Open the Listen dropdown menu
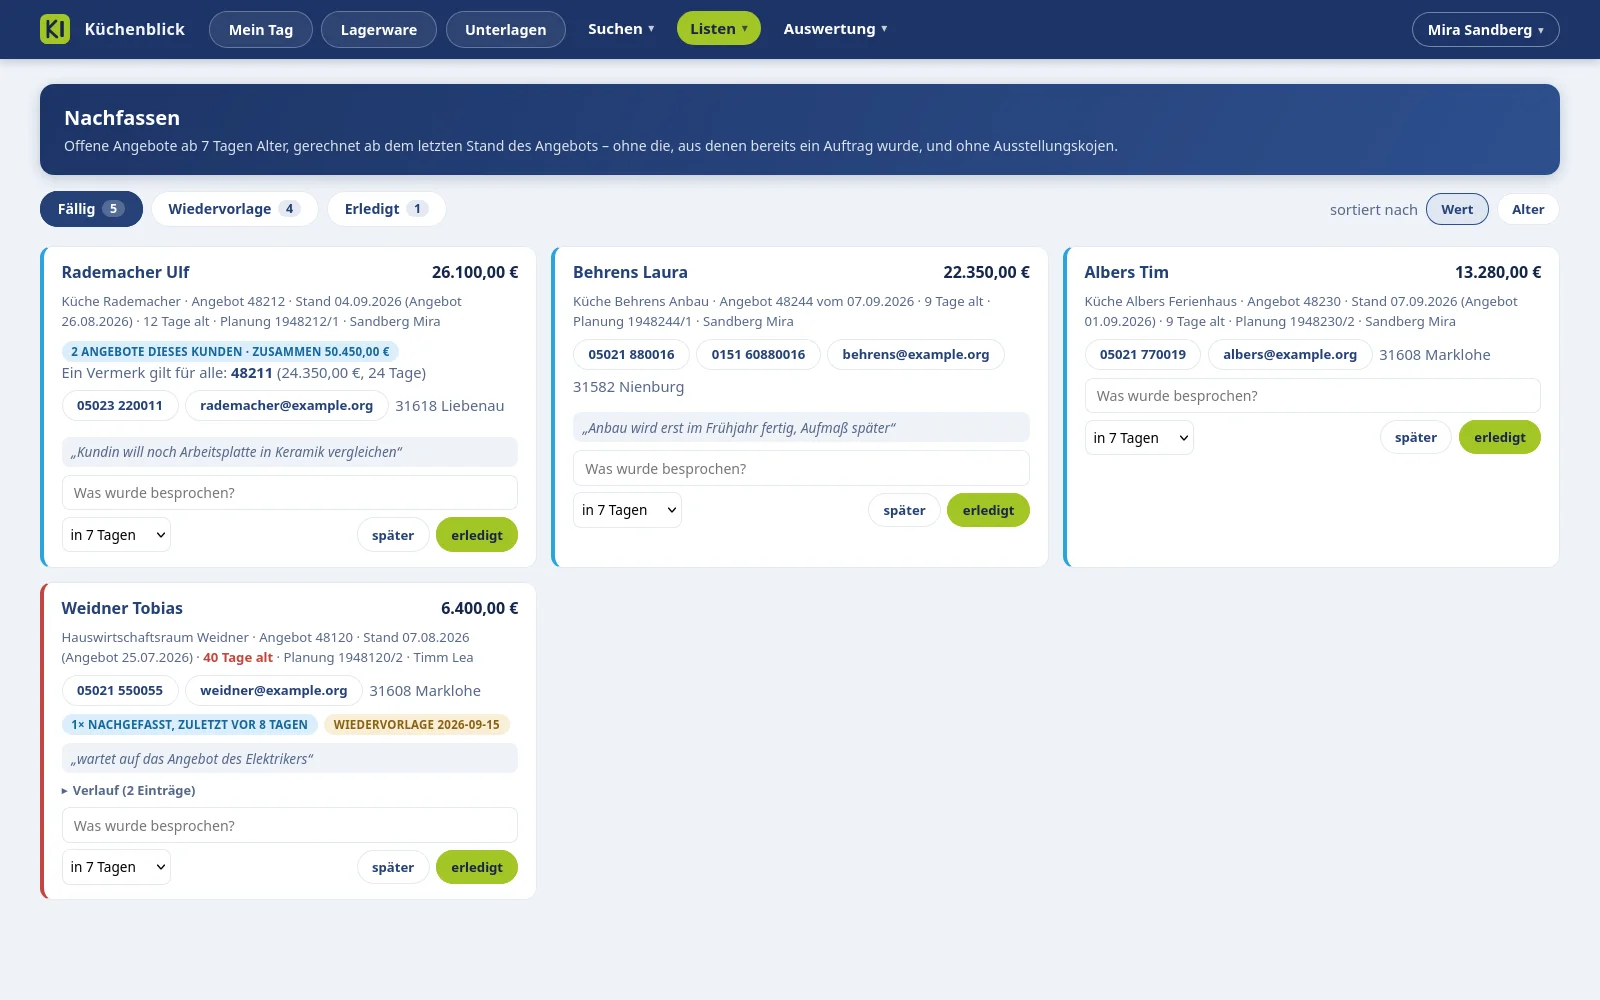Viewport: 1600px width, 1000px height. point(719,29)
